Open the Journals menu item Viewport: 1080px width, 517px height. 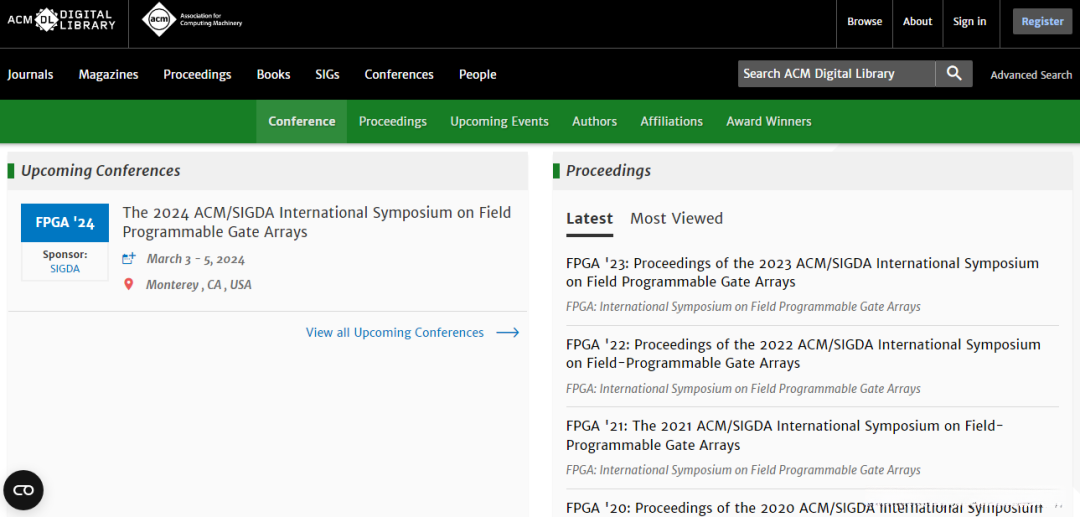(30, 74)
